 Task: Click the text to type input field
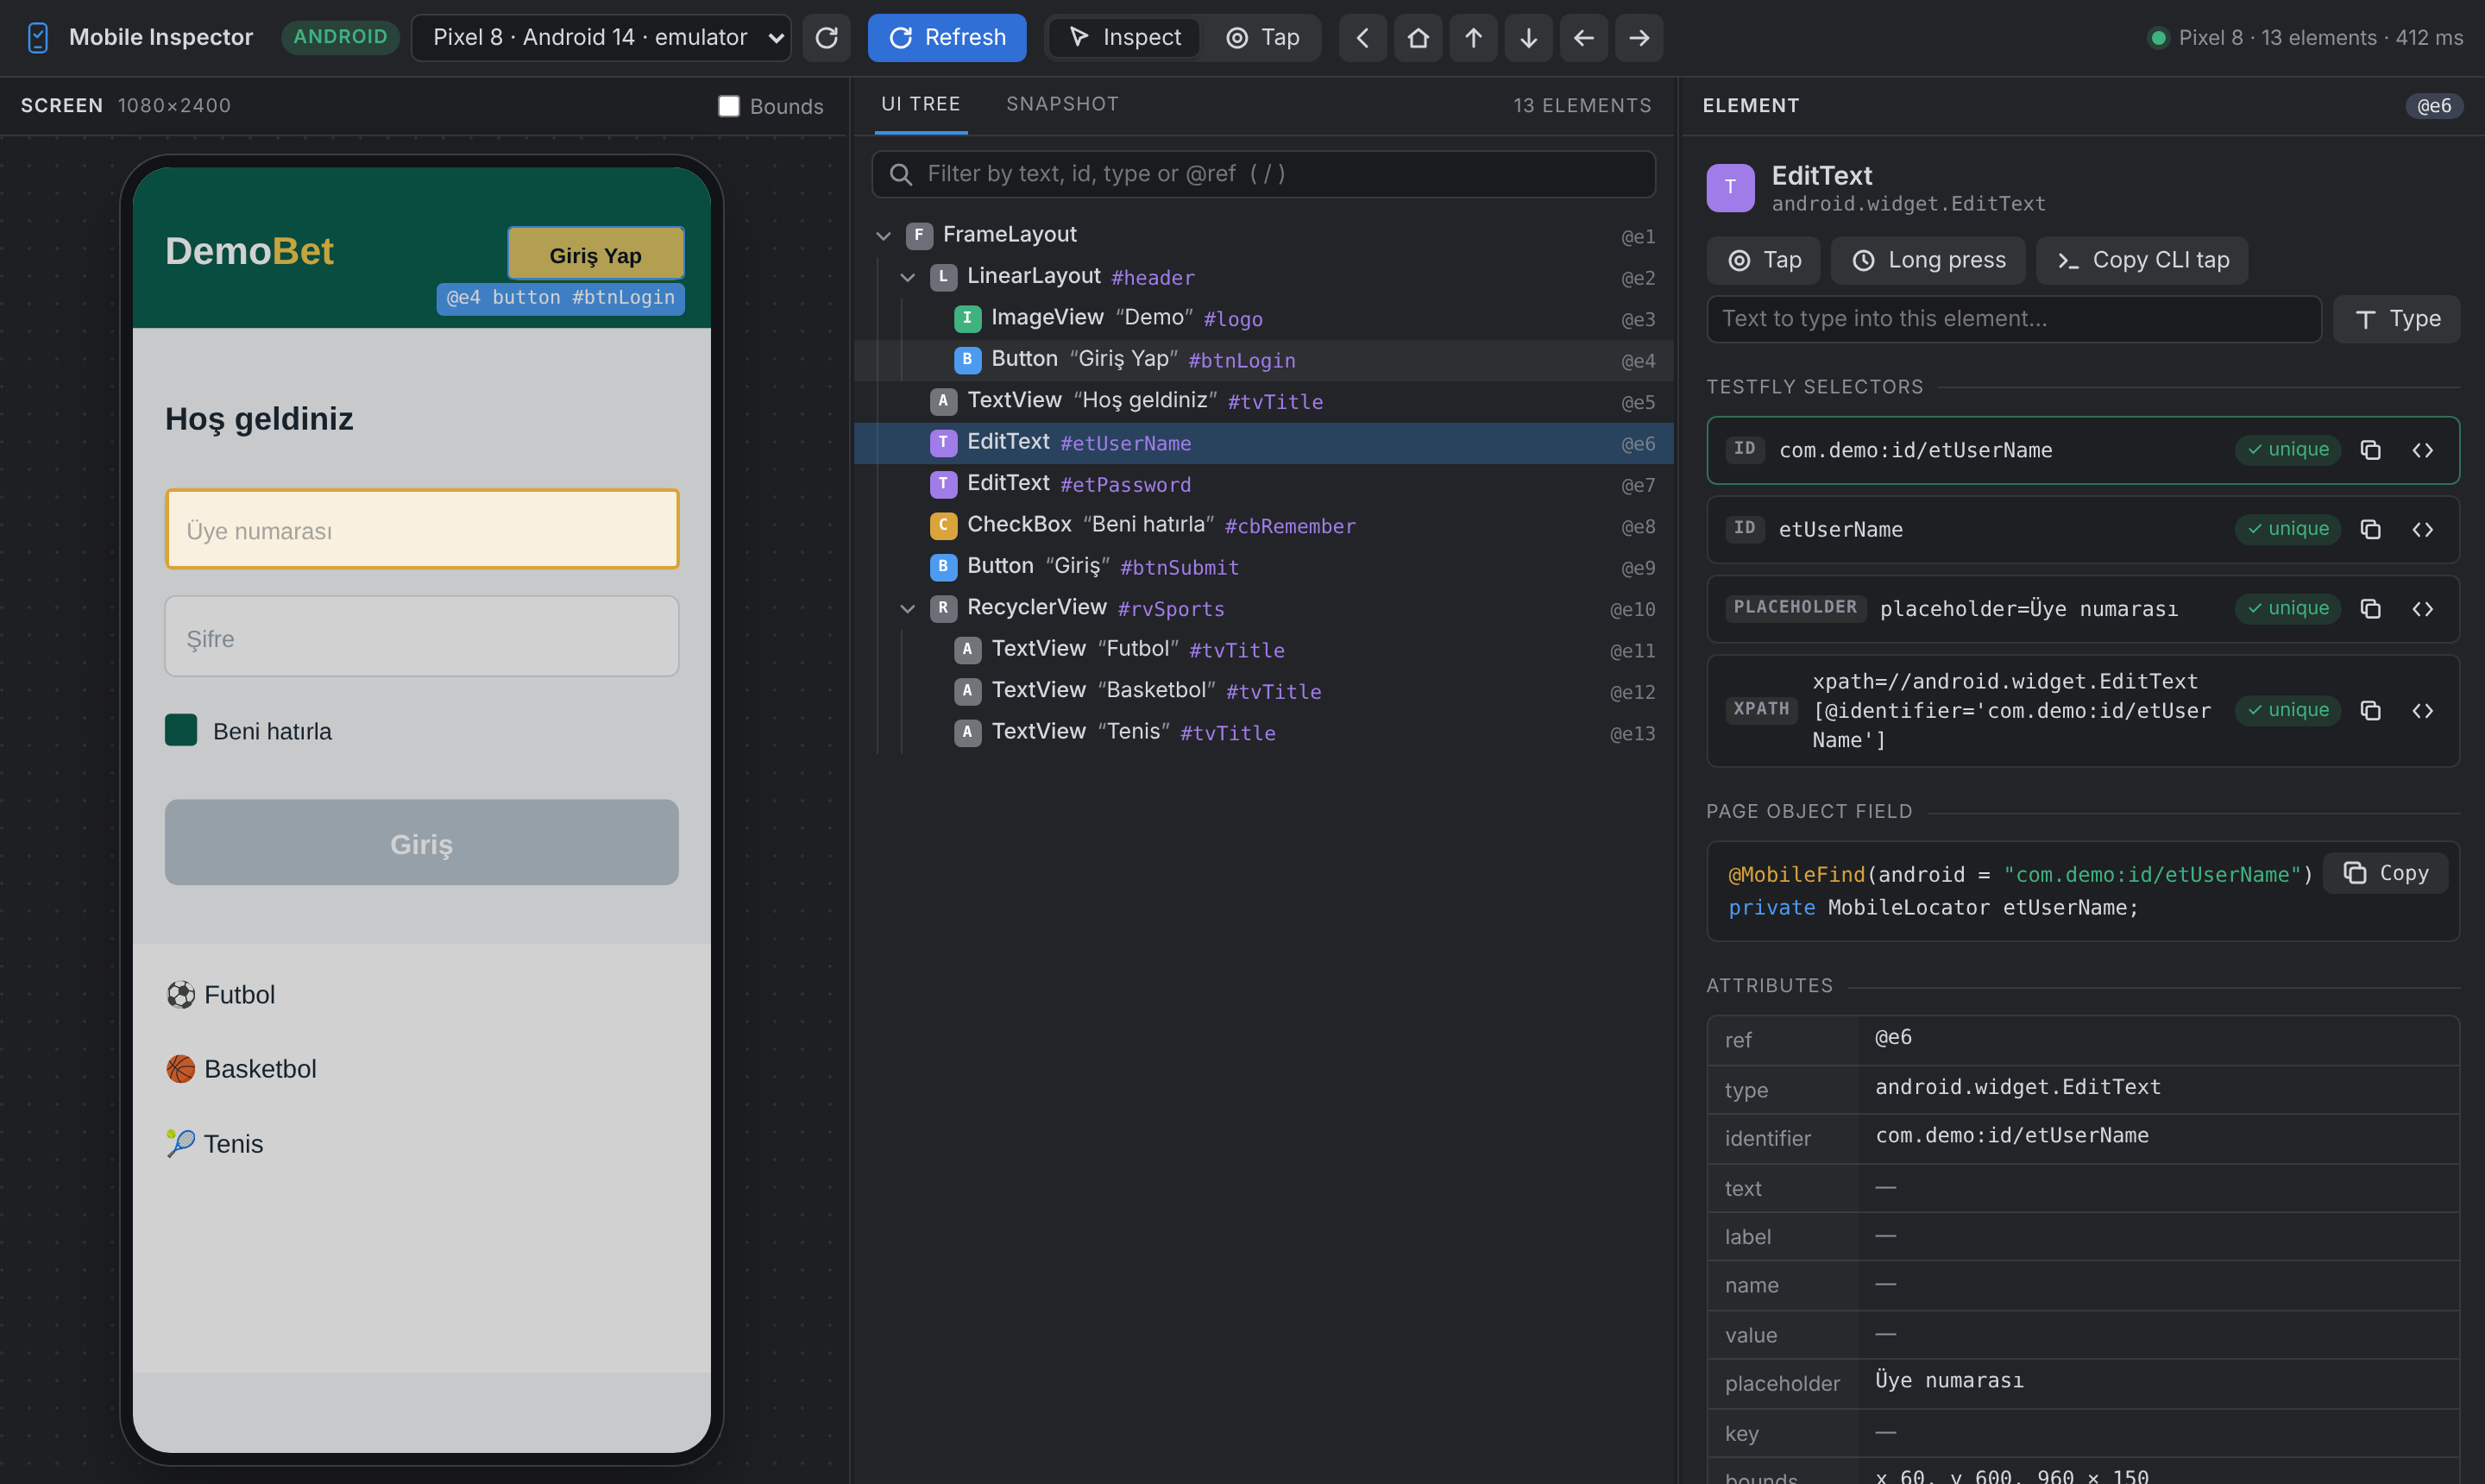2013,319
